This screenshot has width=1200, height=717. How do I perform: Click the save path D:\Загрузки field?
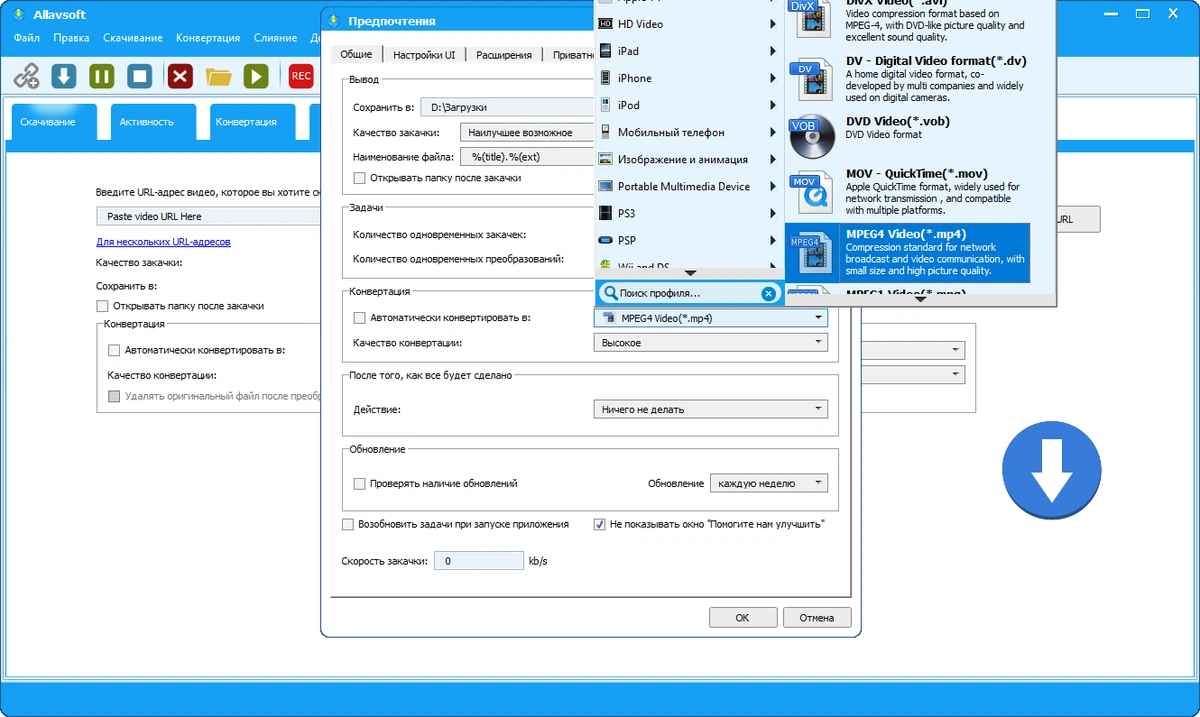coord(507,107)
